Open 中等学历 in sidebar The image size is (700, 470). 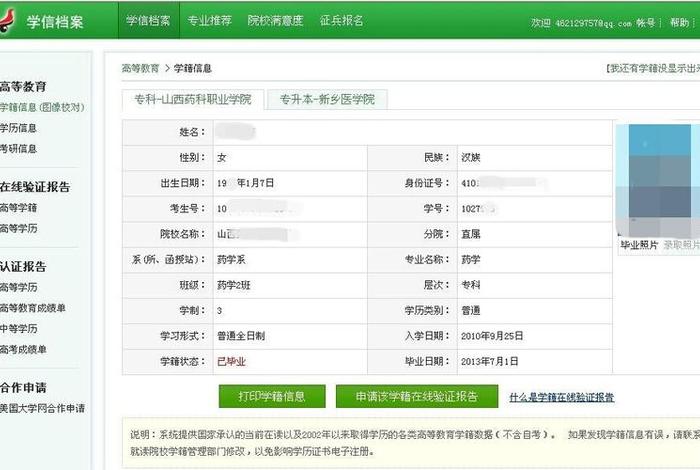18,329
